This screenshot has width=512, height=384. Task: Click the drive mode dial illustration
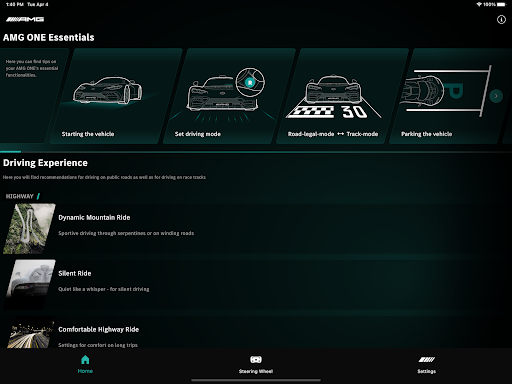click(x=250, y=82)
